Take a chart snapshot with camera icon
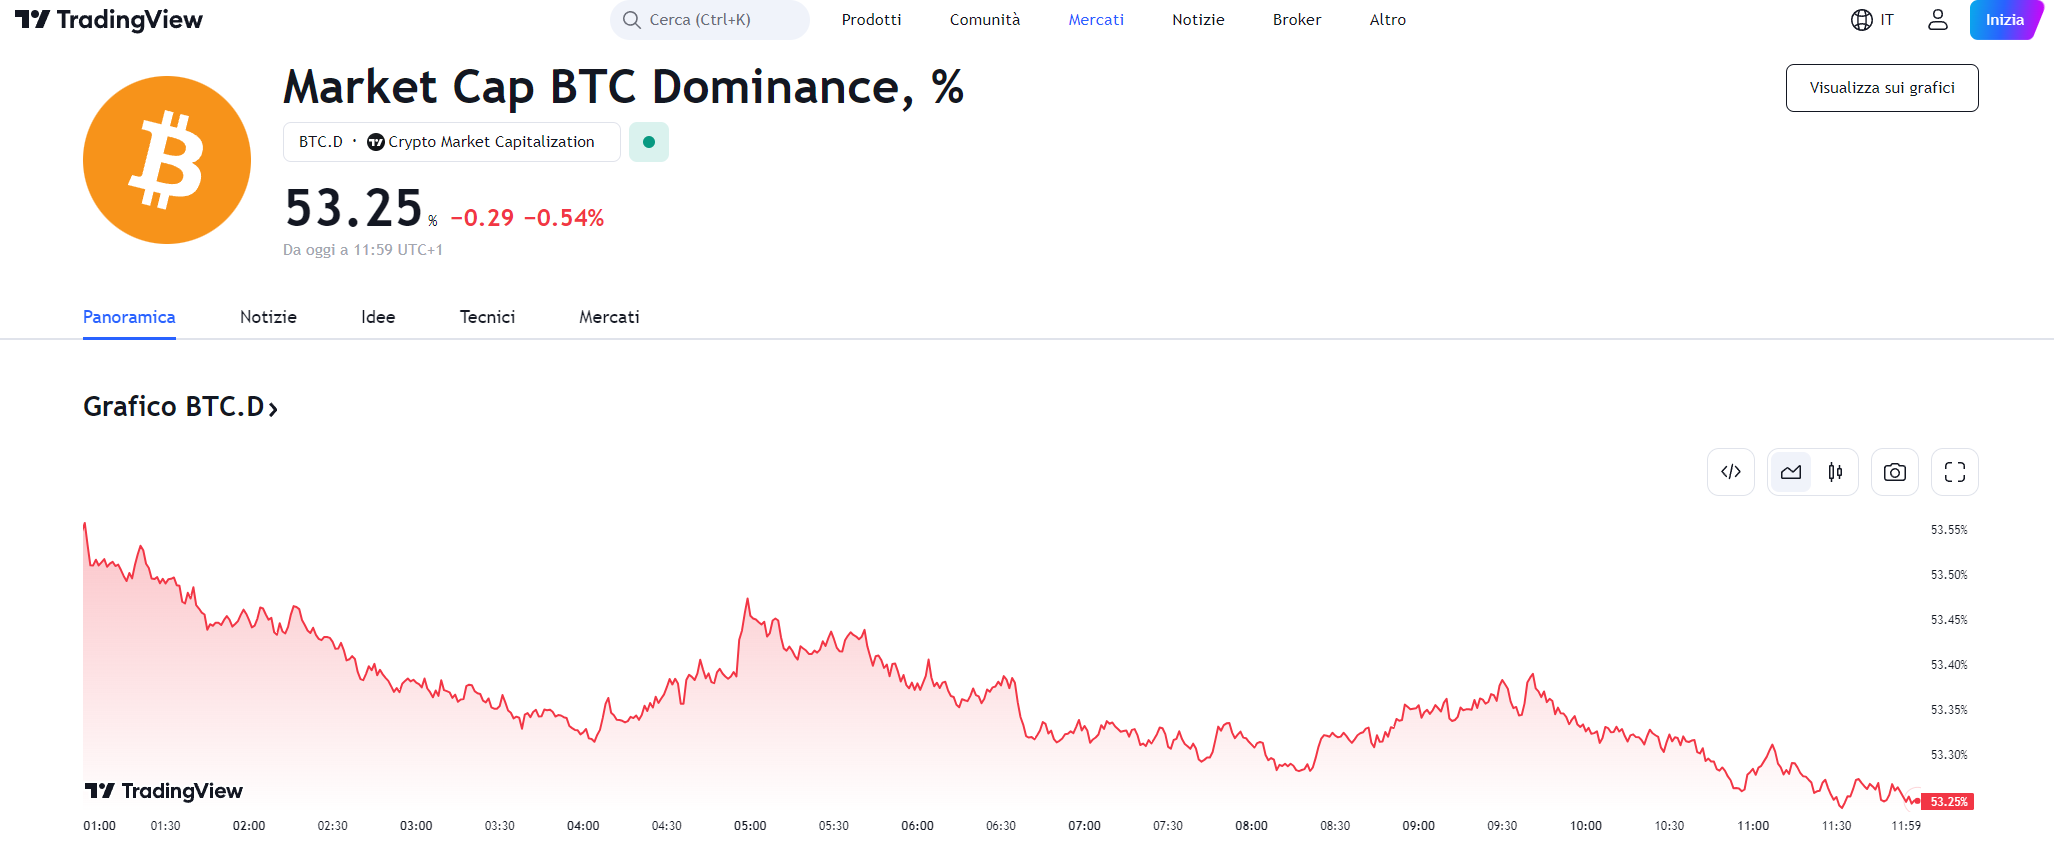The width and height of the screenshot is (2054, 849). coord(1895,472)
